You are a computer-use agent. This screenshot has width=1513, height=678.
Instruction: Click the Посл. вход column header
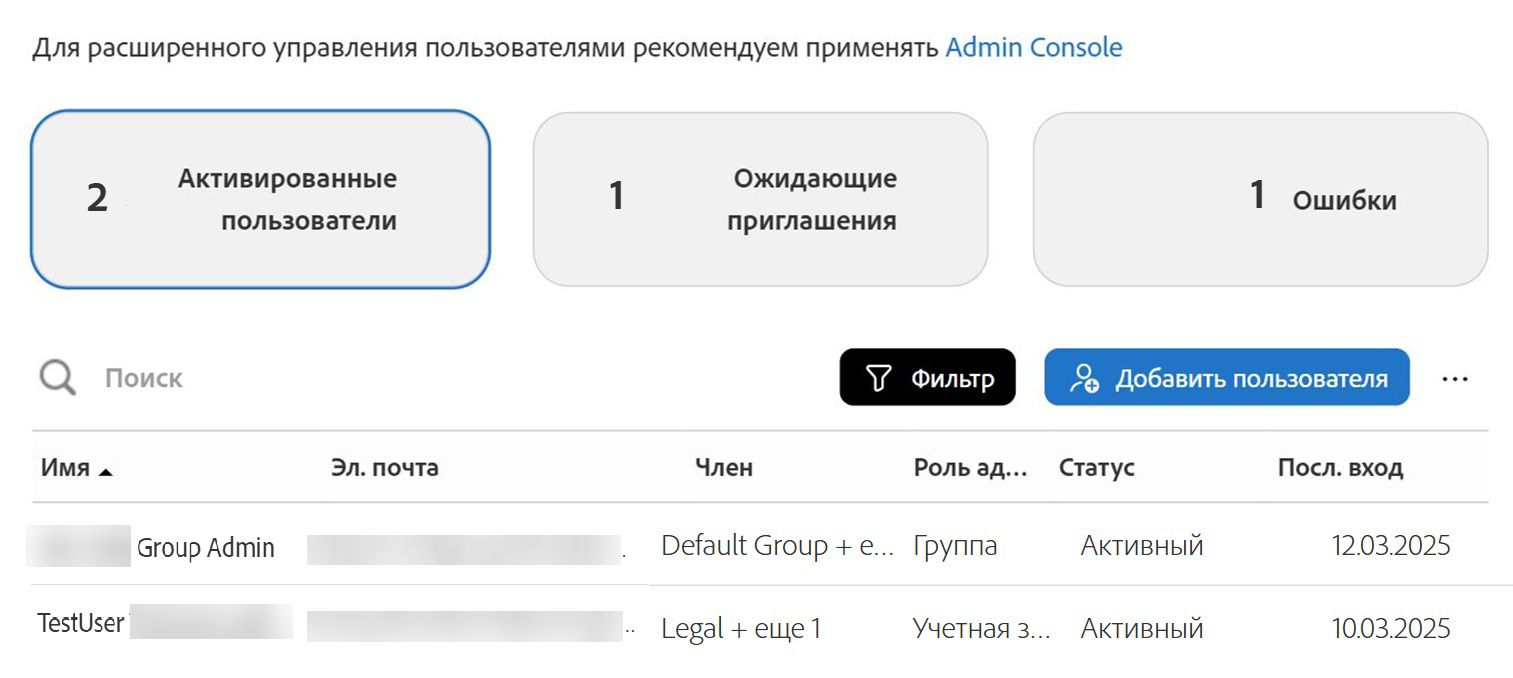point(1340,468)
